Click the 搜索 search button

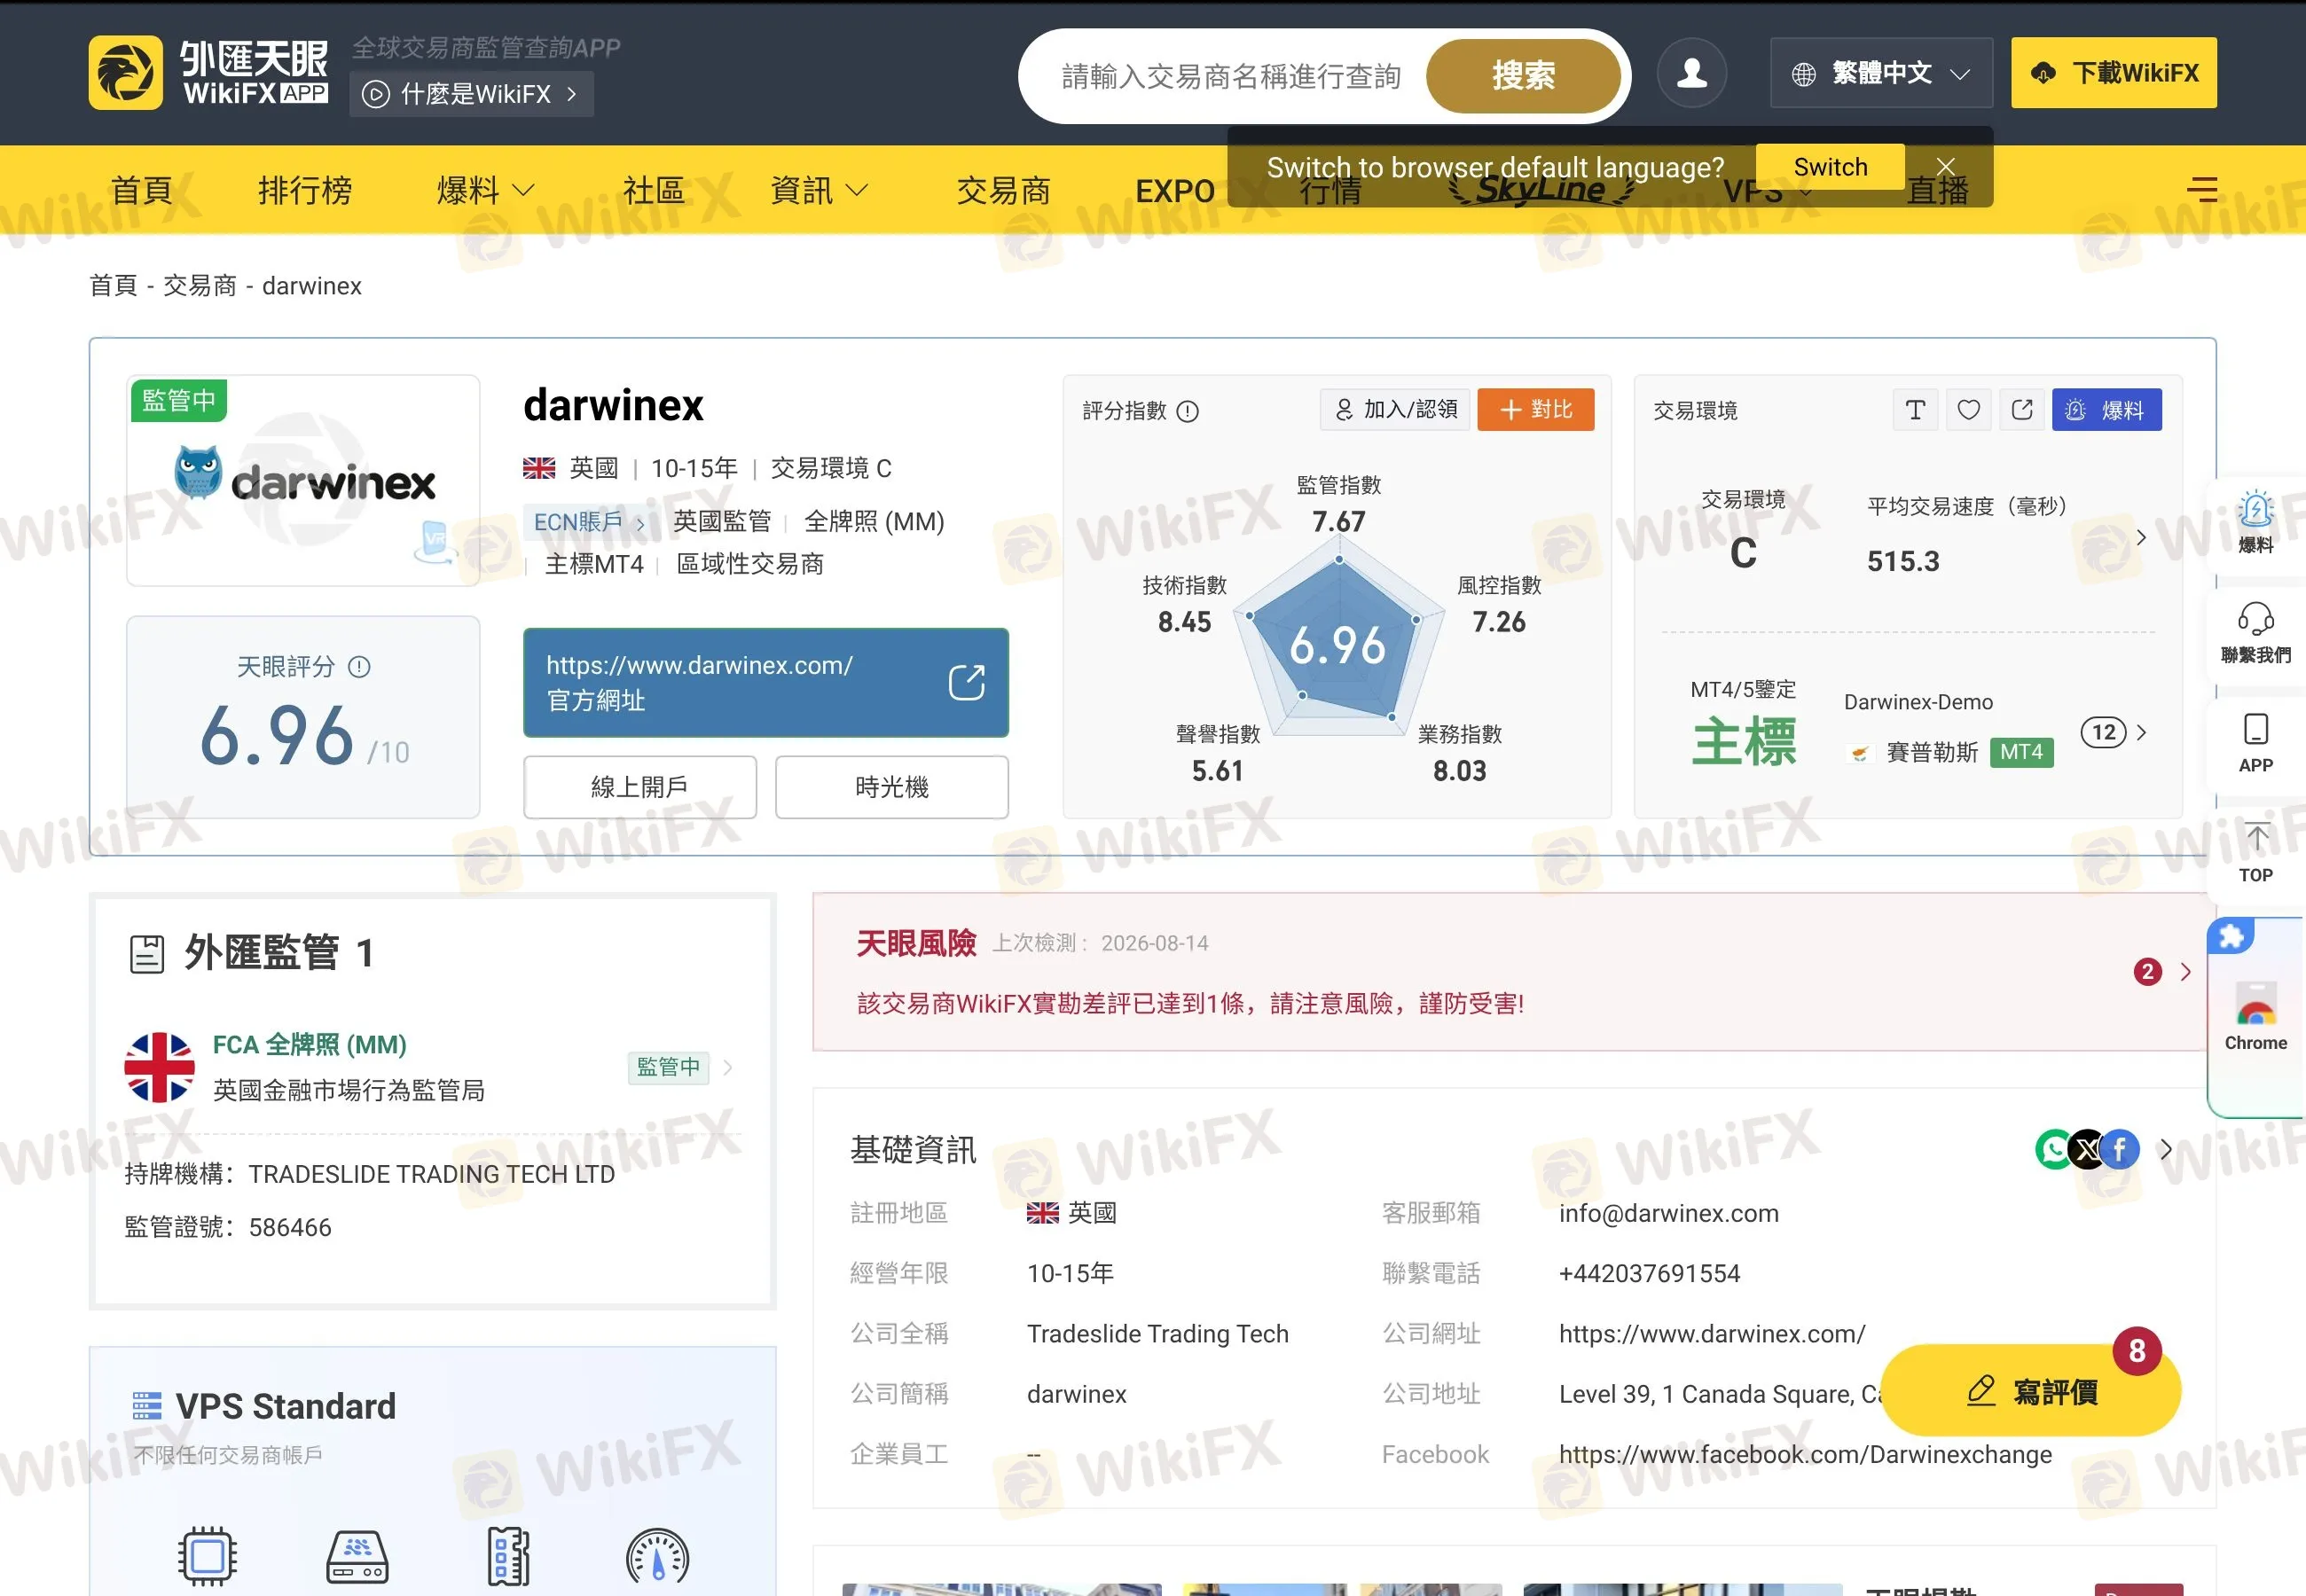pos(1523,75)
